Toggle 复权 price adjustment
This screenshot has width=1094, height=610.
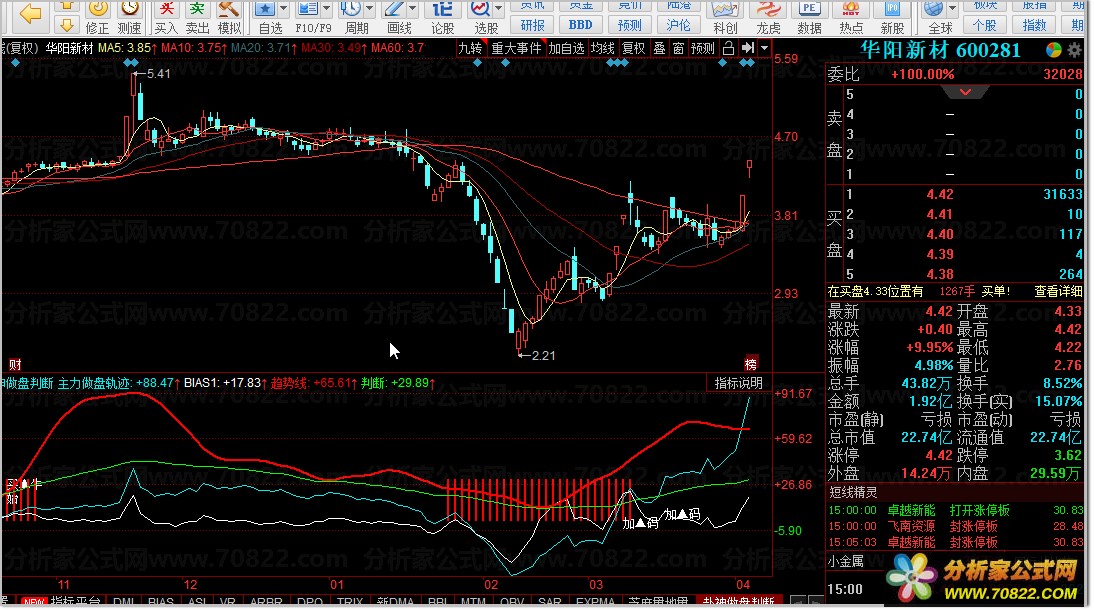pos(634,48)
